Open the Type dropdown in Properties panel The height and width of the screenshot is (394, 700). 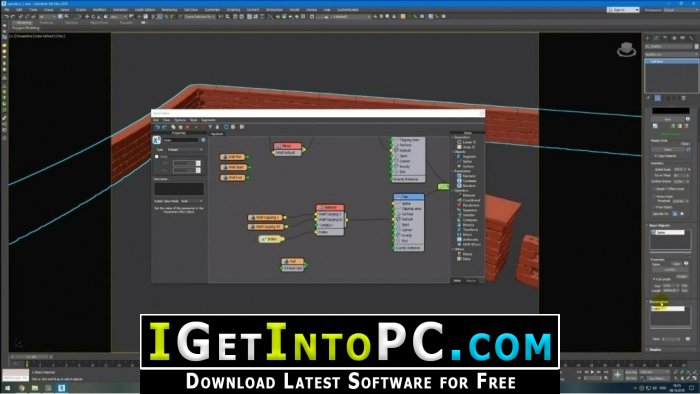coord(185,149)
